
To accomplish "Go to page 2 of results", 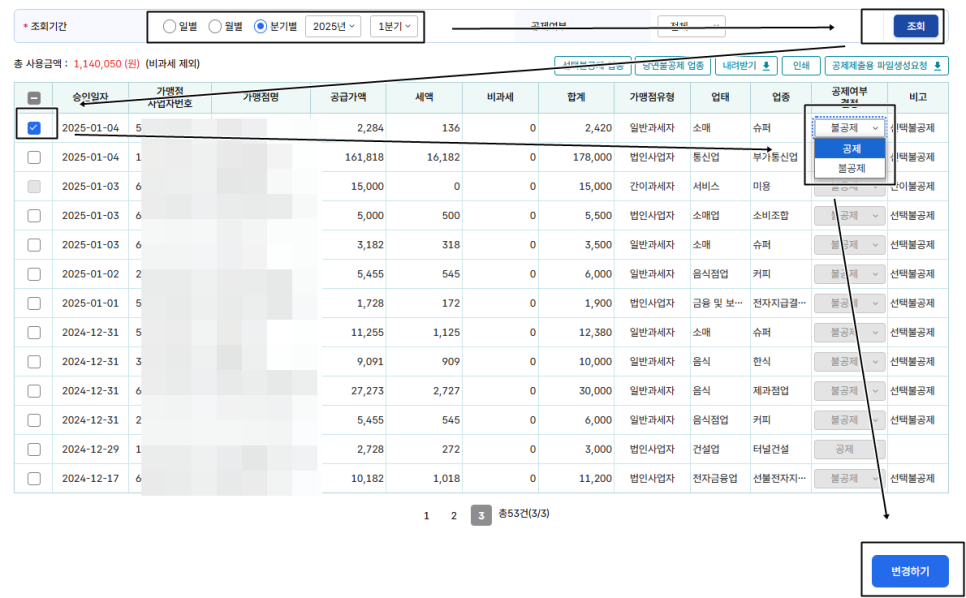I will [x=454, y=515].
